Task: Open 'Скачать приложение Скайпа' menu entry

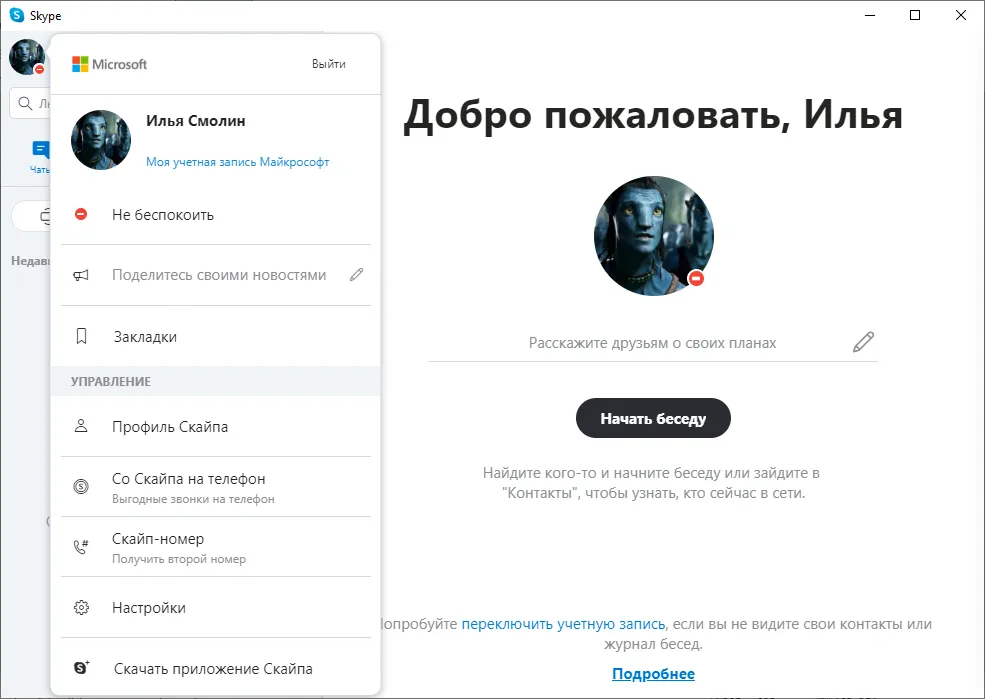Action: click(216, 668)
